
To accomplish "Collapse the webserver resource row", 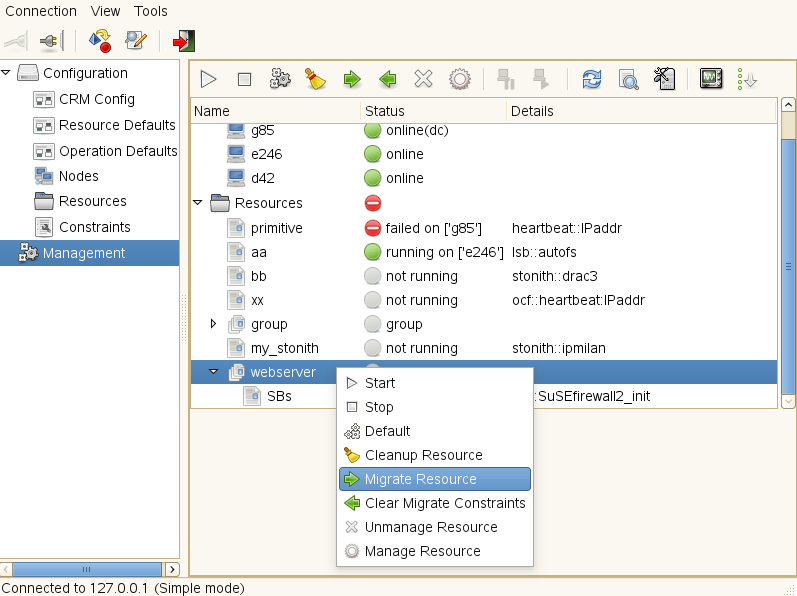I will pos(213,372).
